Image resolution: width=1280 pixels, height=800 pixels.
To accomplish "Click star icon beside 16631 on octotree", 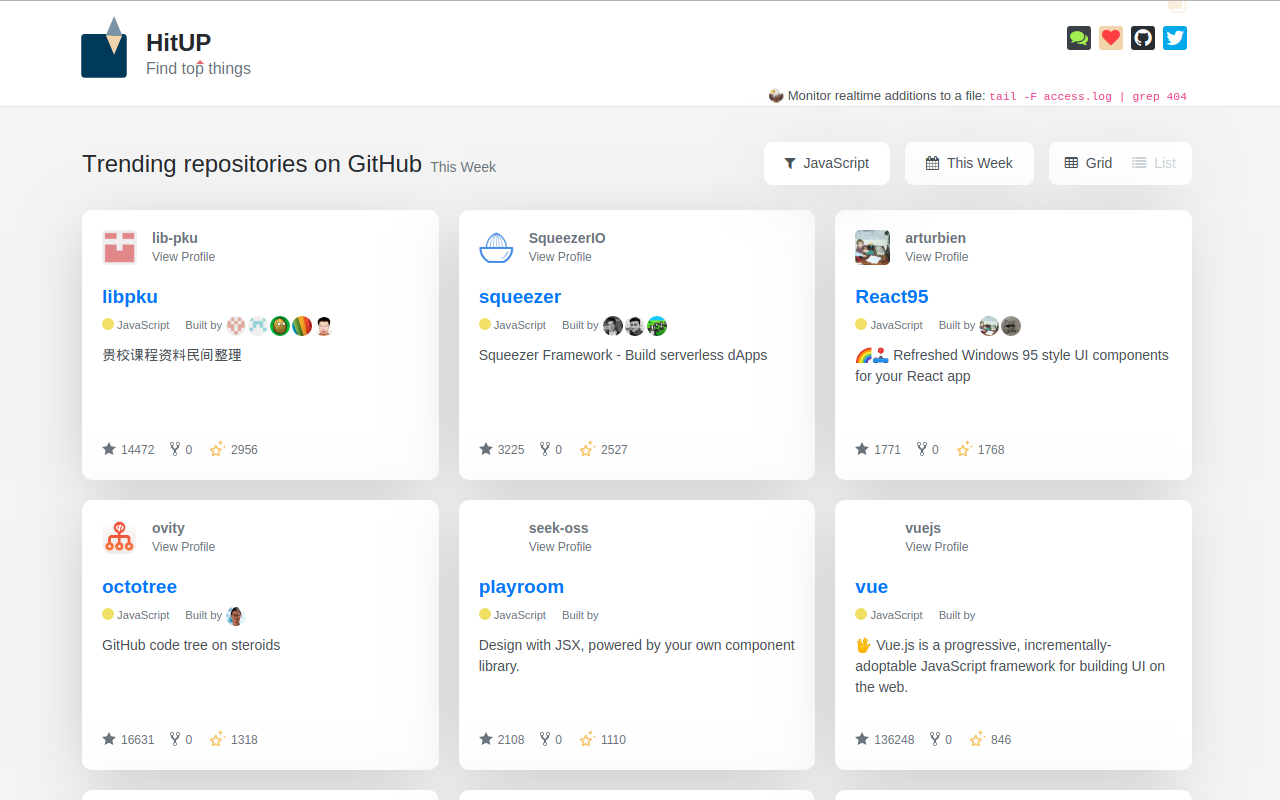I will pos(109,739).
